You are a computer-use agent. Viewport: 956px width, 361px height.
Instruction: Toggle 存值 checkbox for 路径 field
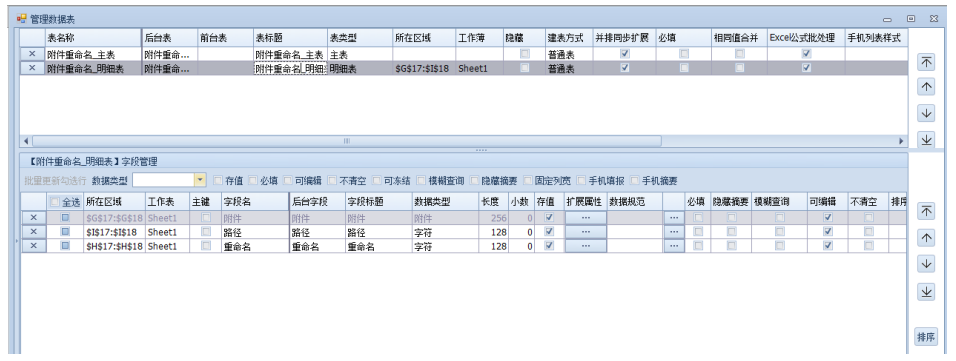(549, 231)
